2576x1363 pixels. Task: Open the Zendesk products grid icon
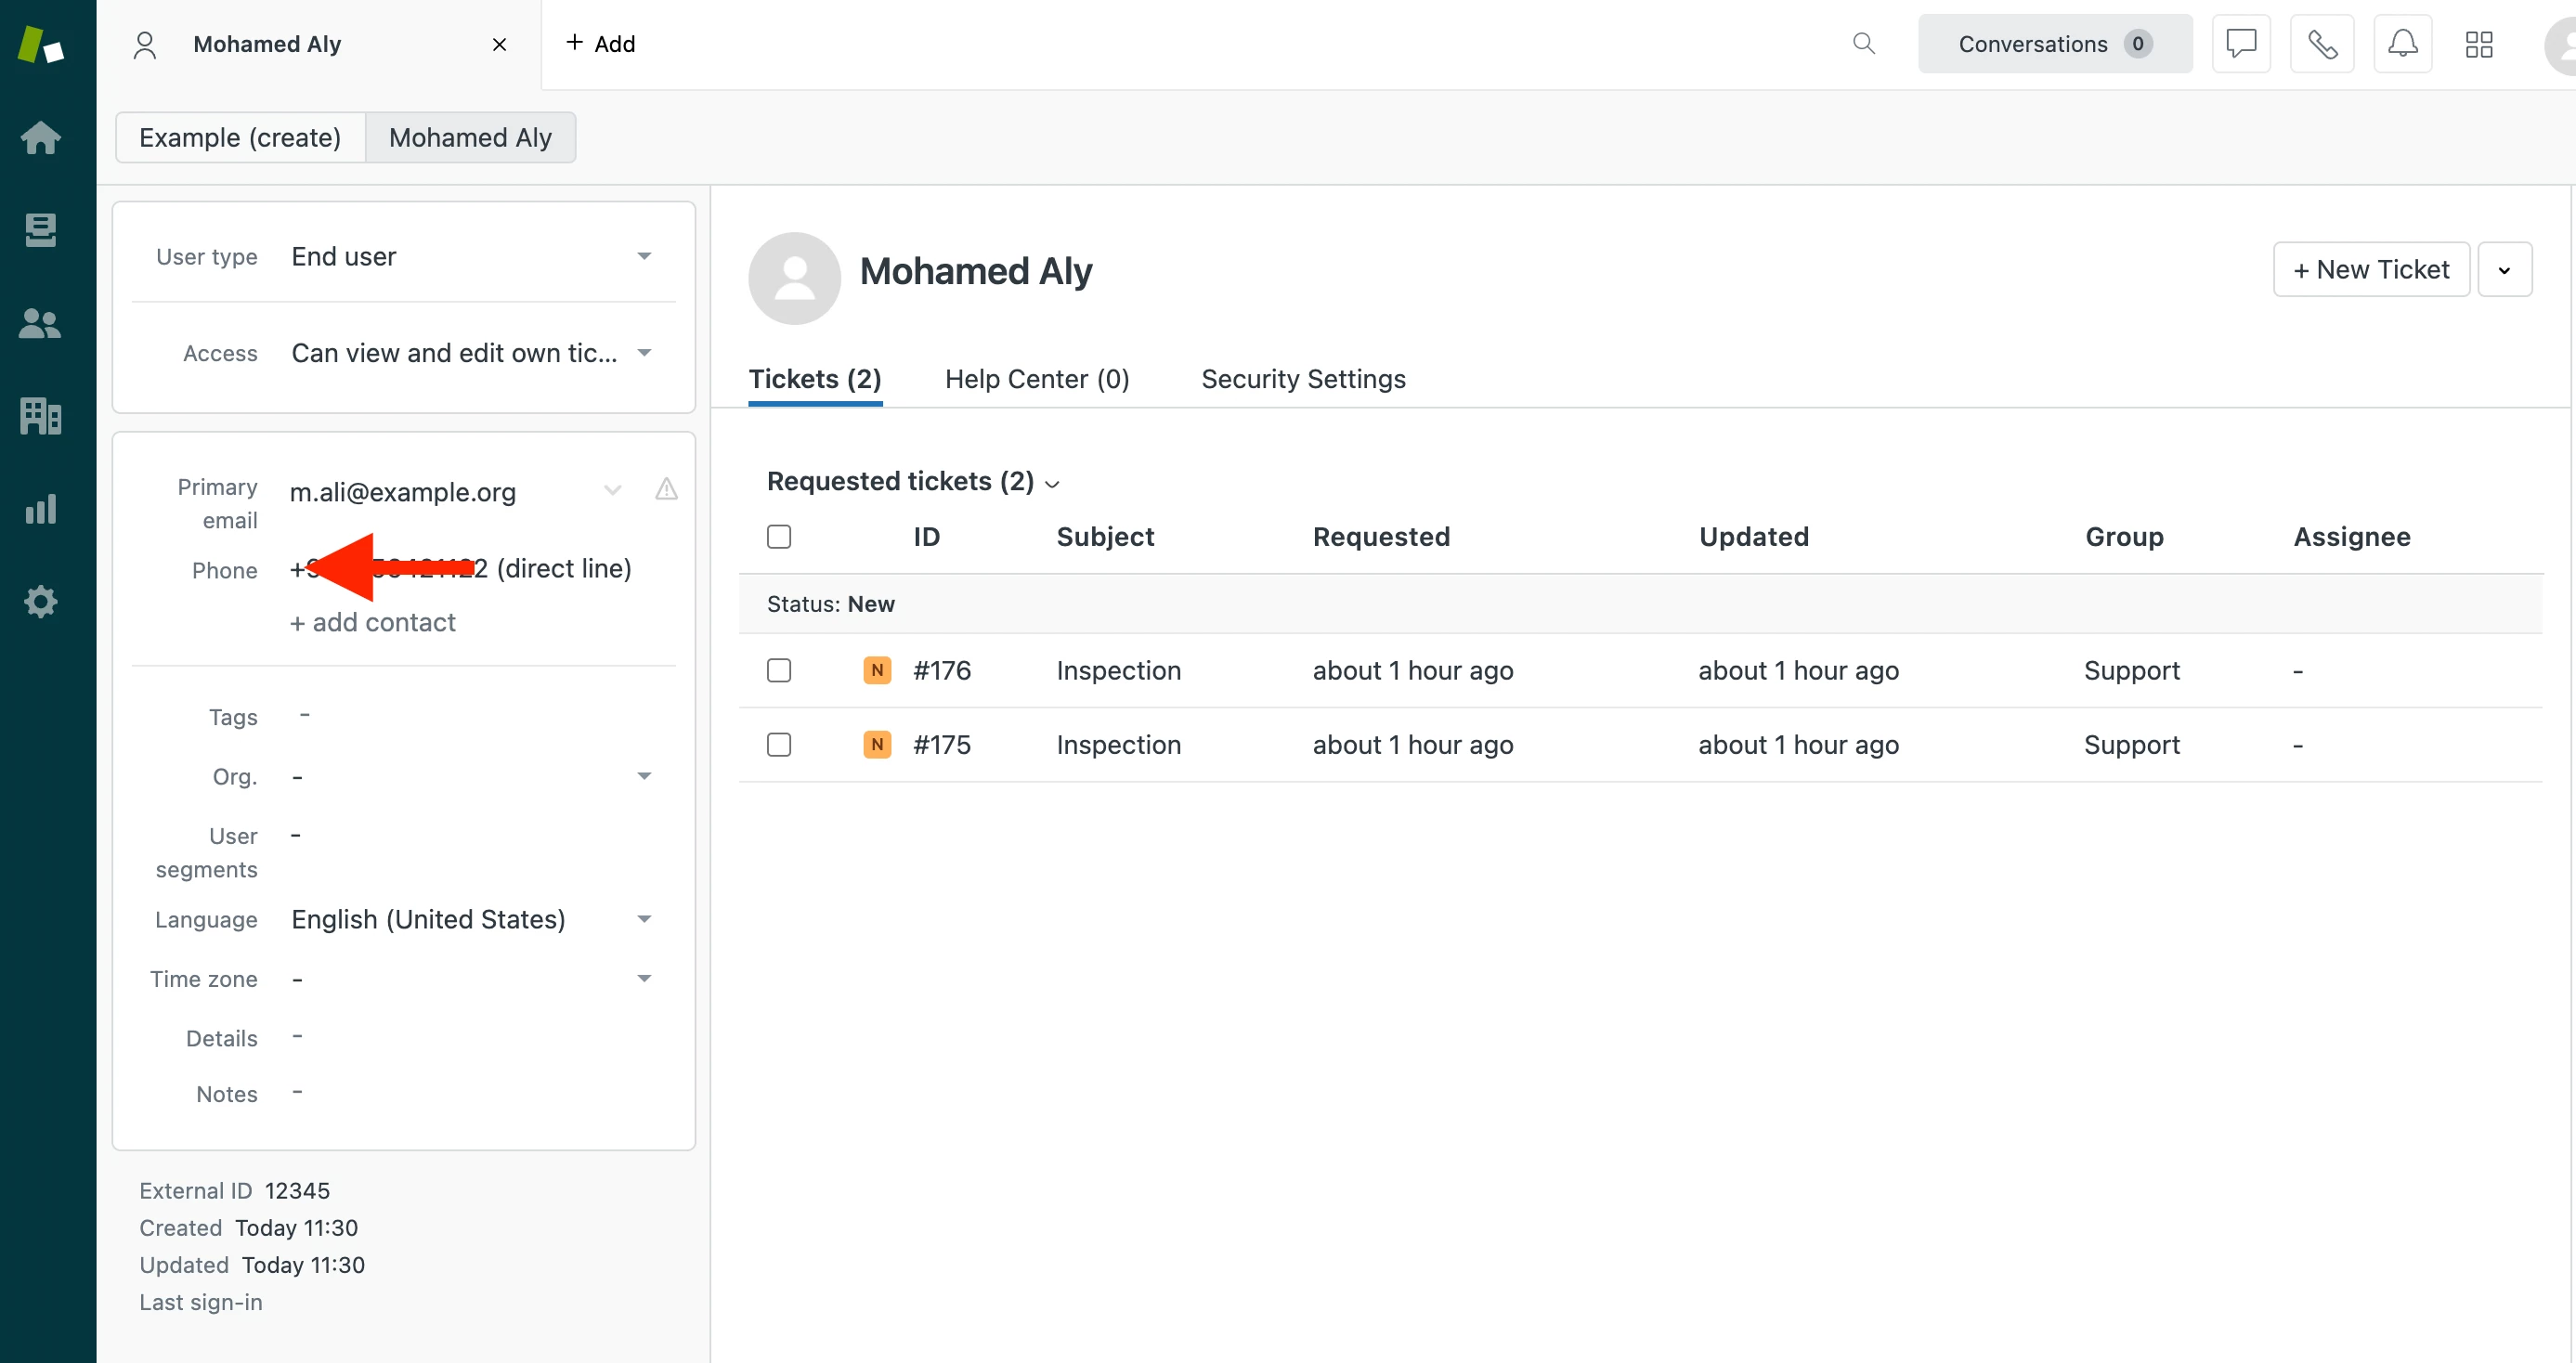pyautogui.click(x=2479, y=44)
